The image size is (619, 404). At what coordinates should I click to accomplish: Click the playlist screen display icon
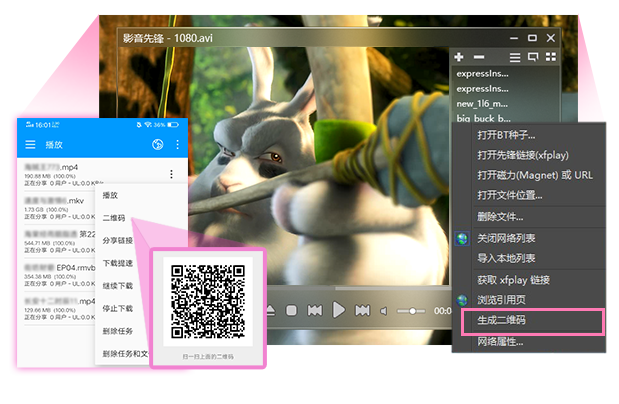click(x=533, y=57)
